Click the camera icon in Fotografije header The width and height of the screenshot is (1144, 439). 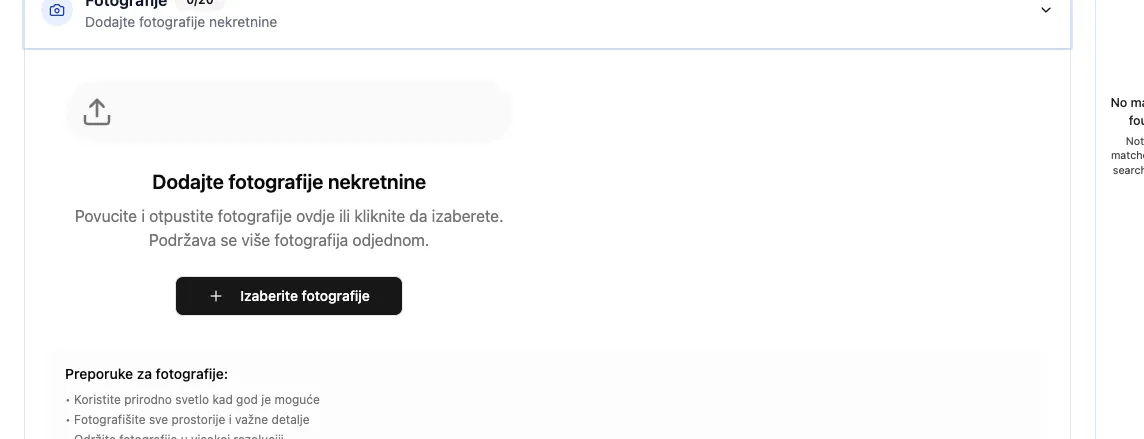click(x=57, y=11)
